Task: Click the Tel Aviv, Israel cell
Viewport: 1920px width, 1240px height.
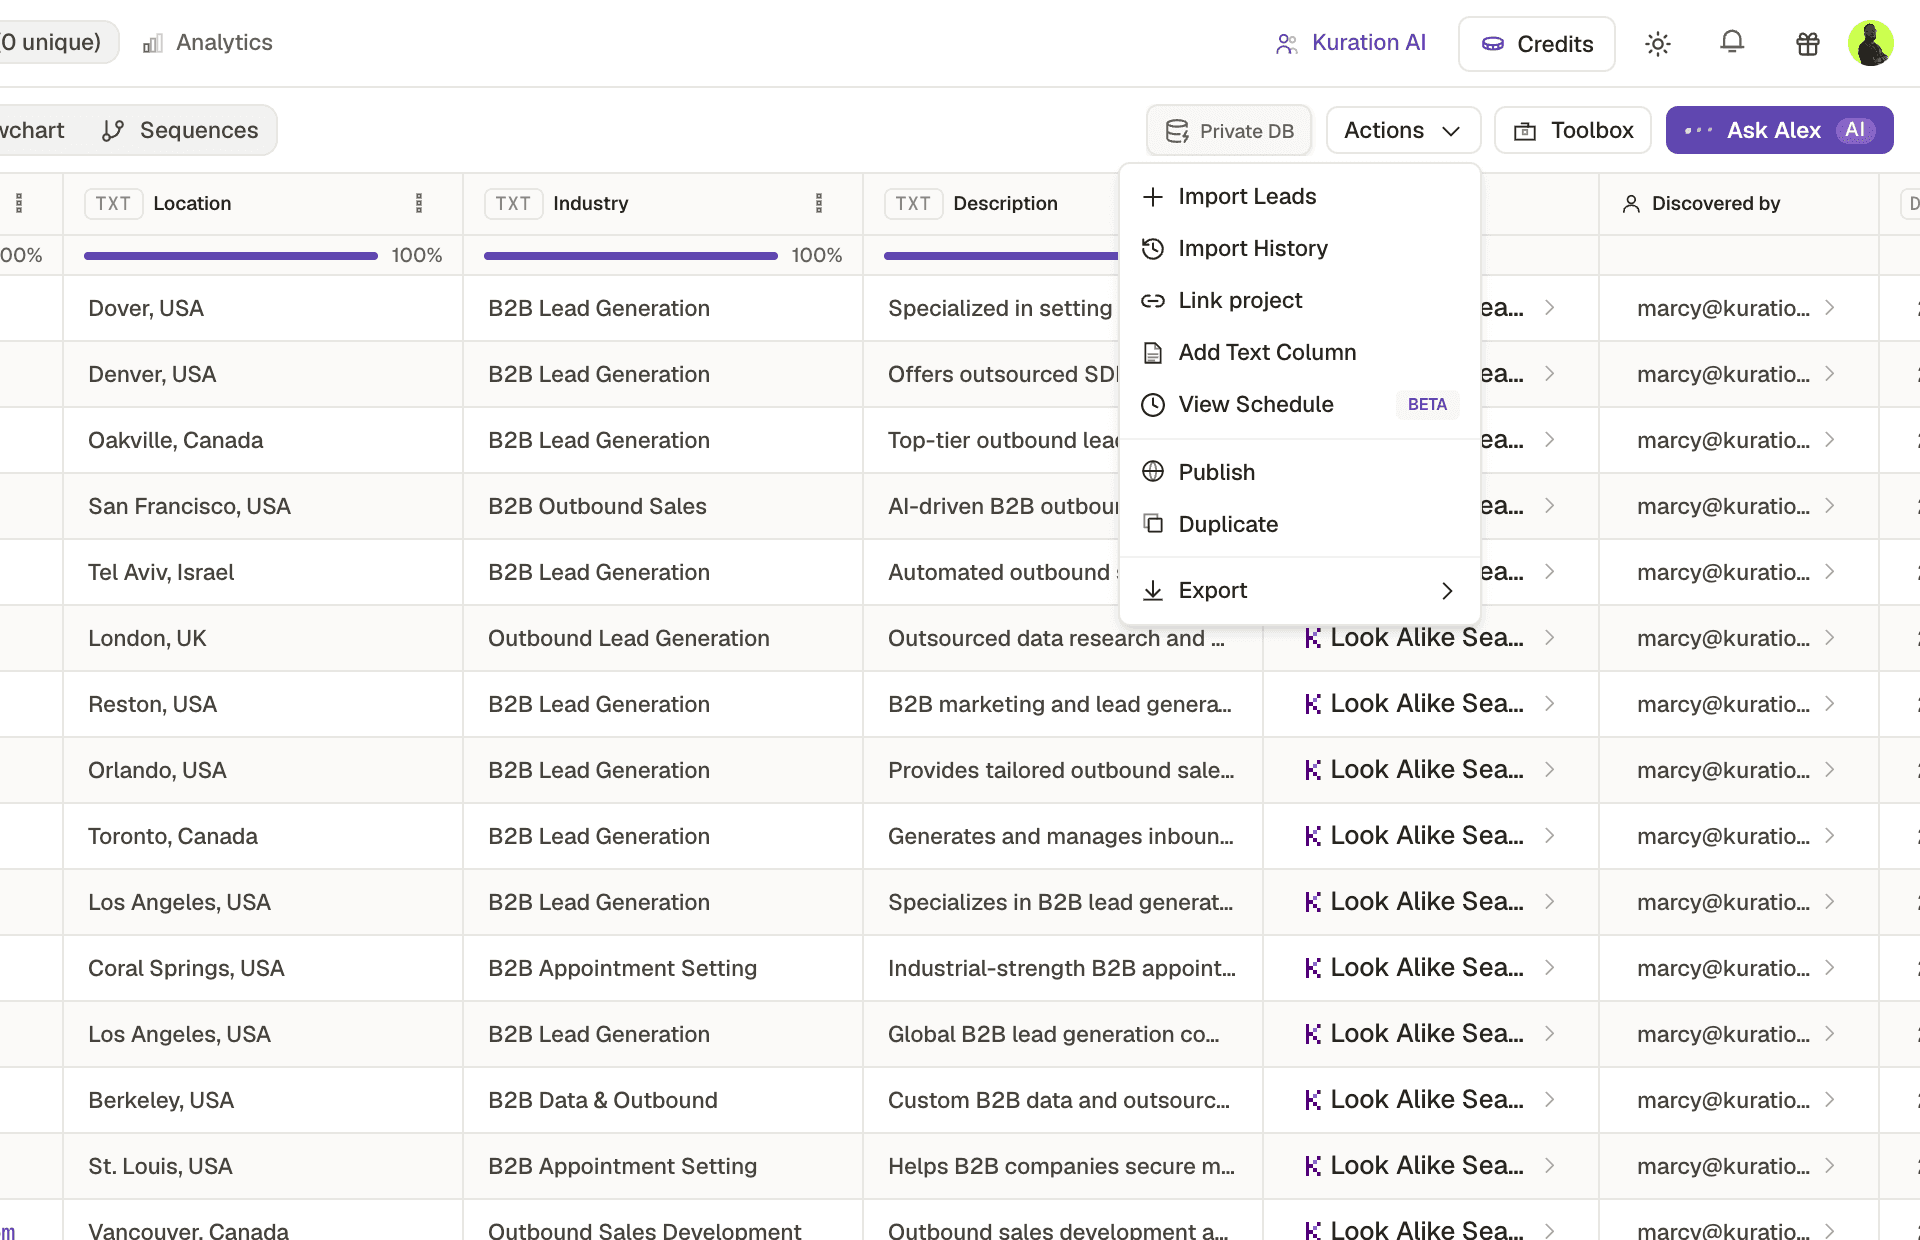Action: [263, 573]
